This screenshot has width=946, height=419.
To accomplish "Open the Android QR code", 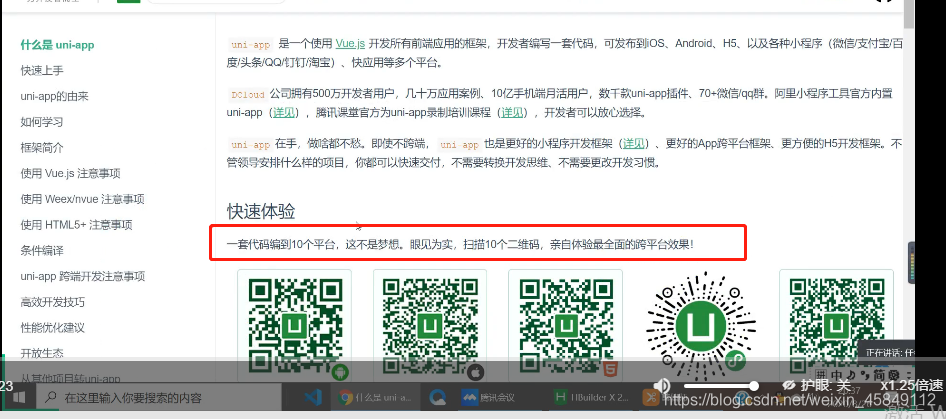I will (x=294, y=325).
